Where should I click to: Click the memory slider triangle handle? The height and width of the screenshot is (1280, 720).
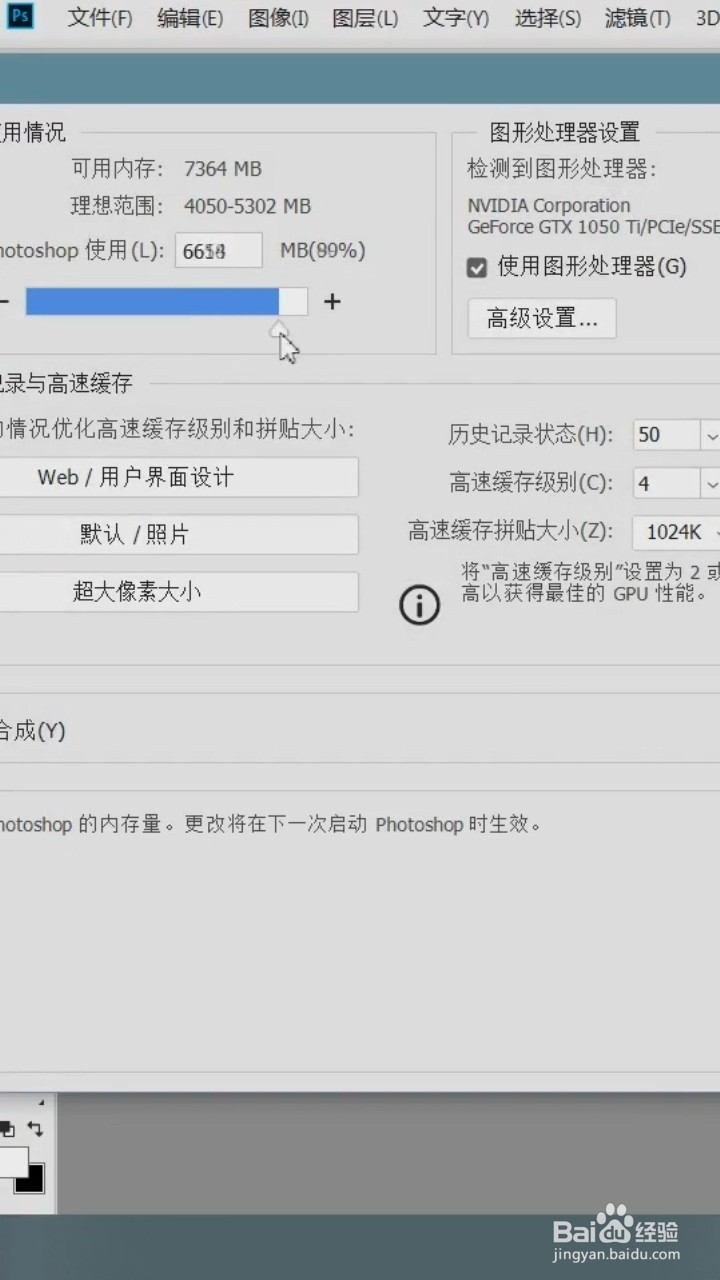coord(279,328)
